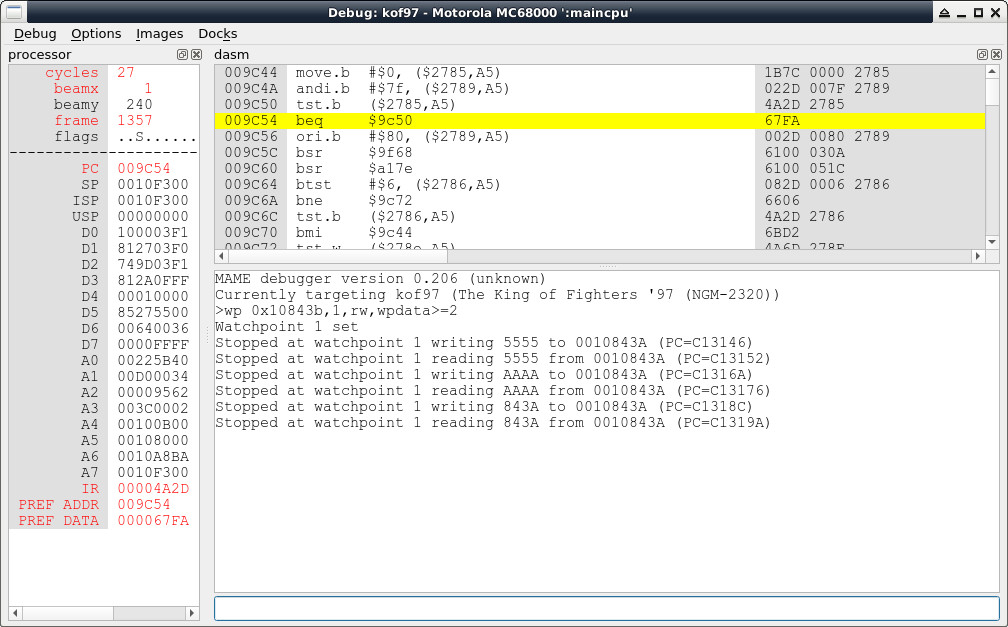
Task: Click the frame value 1357
Action: point(134,120)
